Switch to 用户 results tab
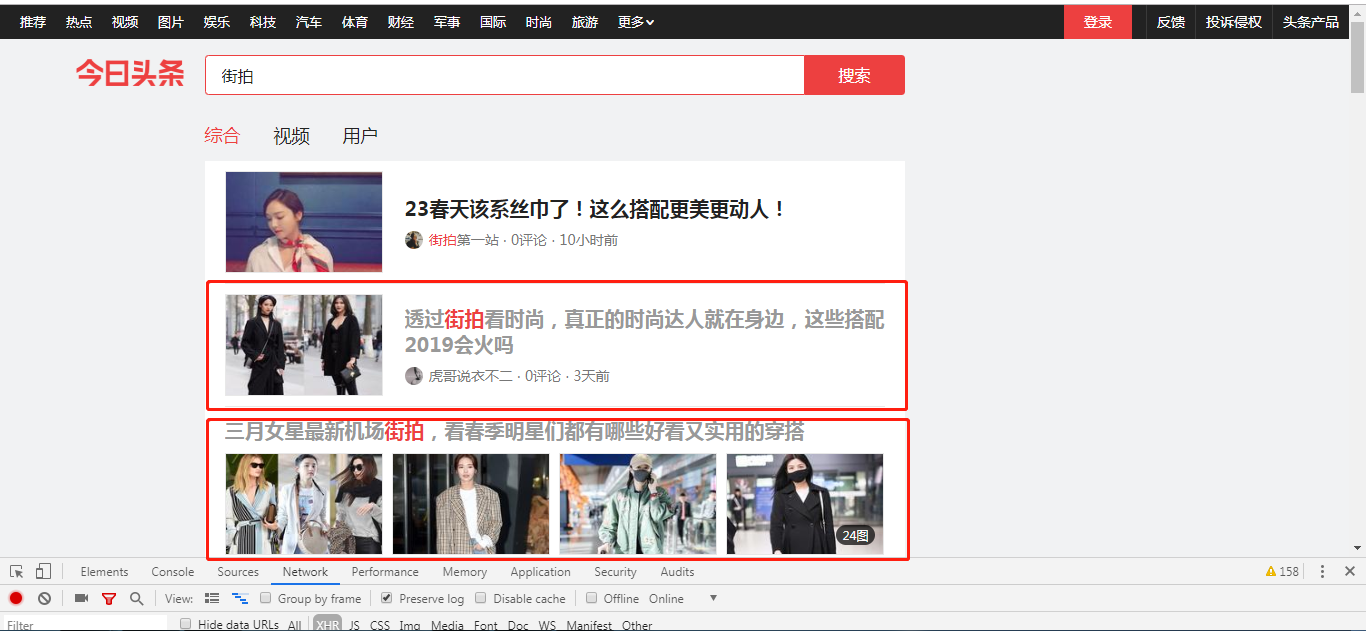Screen dimensions: 1366x631 pos(360,135)
